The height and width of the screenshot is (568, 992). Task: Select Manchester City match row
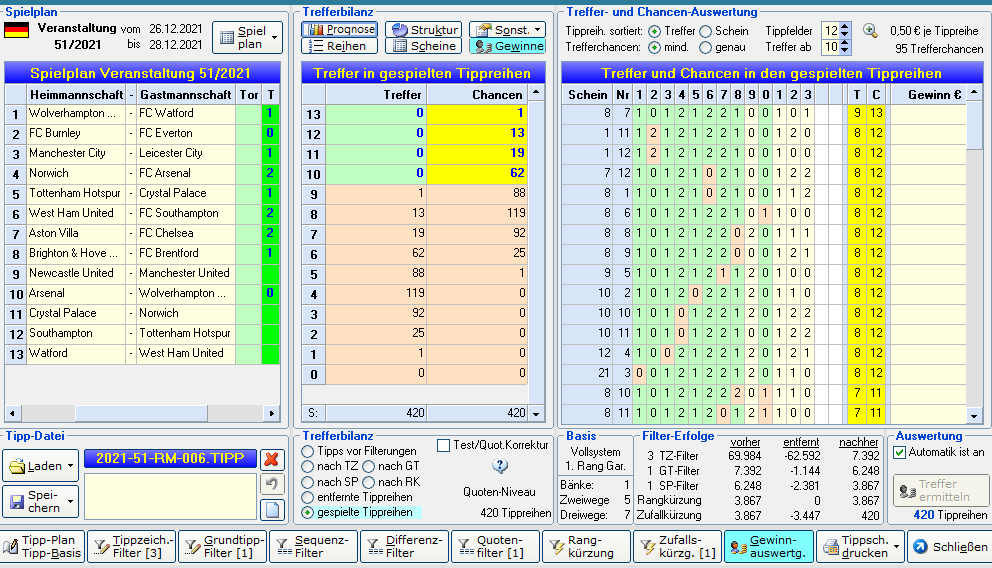(x=142, y=153)
